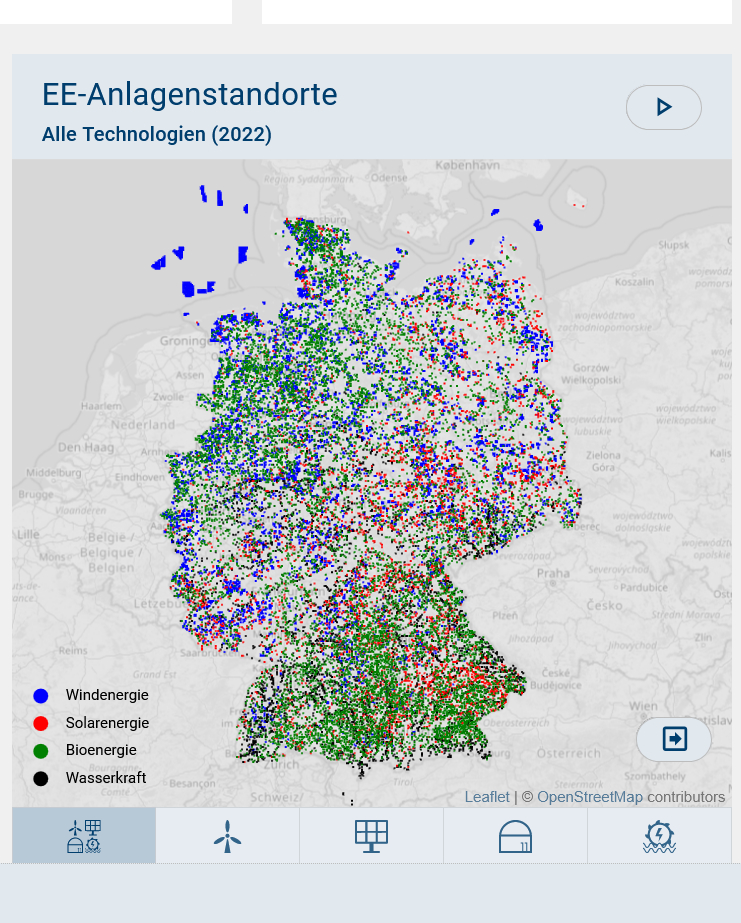Click the Bioenergie legend label

coord(101,750)
